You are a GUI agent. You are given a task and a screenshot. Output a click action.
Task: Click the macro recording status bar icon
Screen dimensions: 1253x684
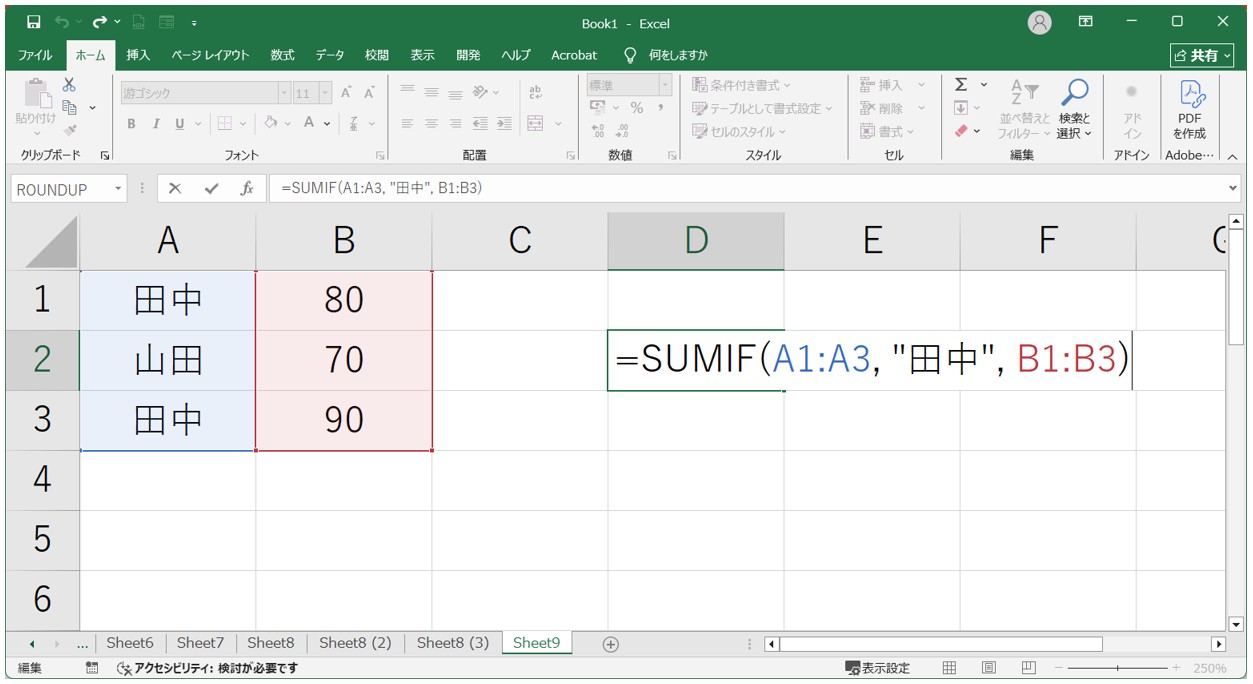[92, 668]
